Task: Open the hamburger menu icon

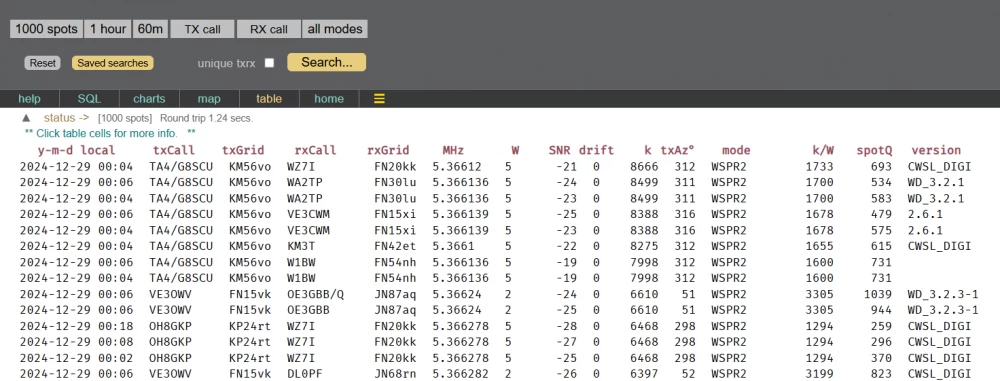Action: tap(379, 99)
